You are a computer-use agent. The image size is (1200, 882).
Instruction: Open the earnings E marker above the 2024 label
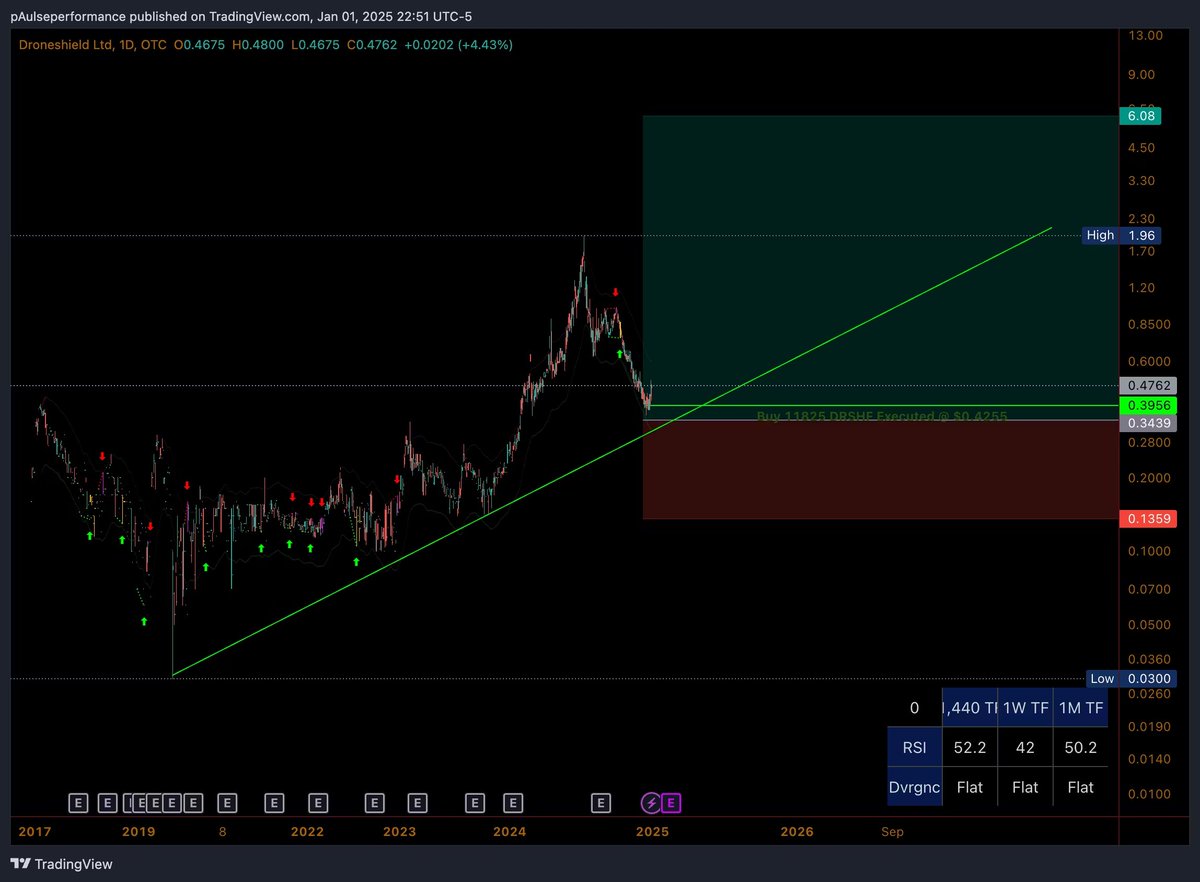[513, 802]
